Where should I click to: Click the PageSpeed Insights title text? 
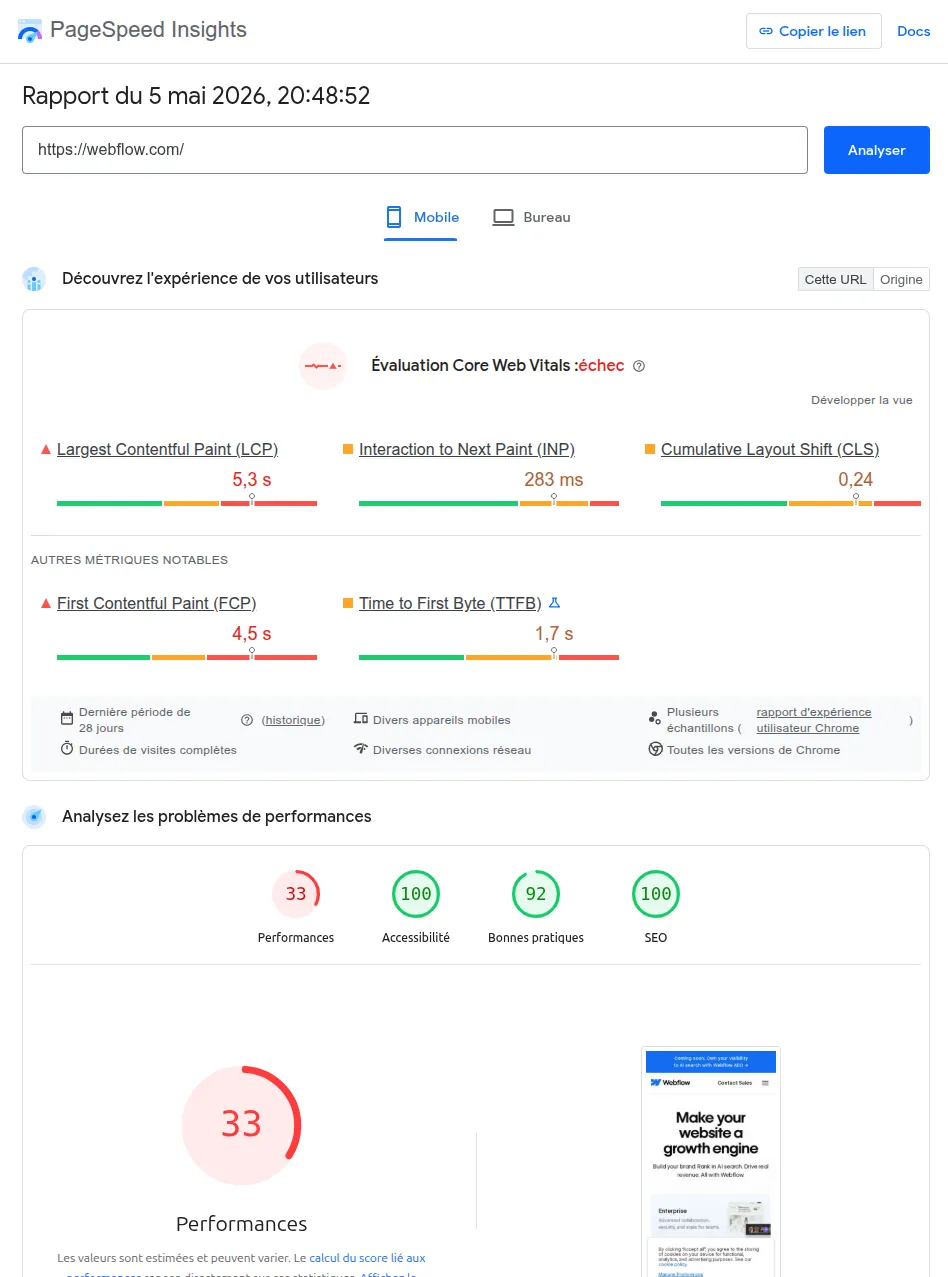pos(148,30)
